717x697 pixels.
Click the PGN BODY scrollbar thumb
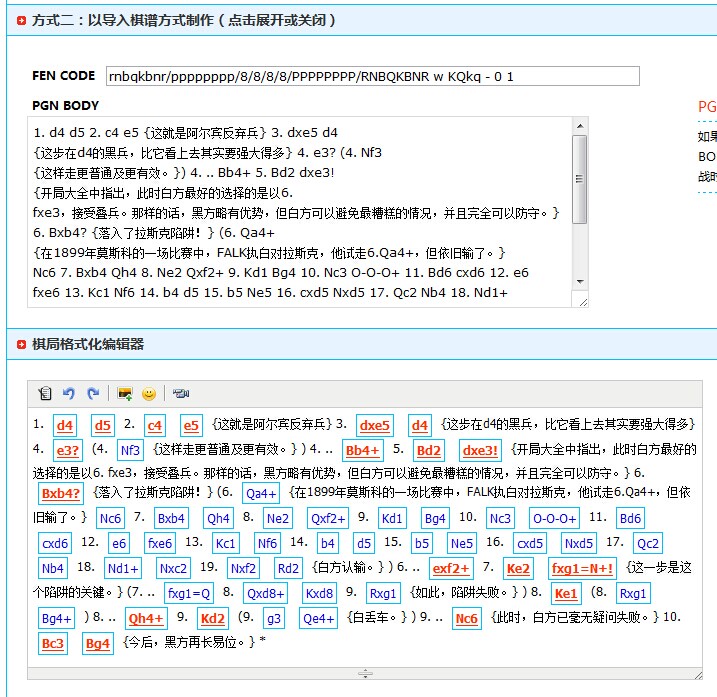580,179
